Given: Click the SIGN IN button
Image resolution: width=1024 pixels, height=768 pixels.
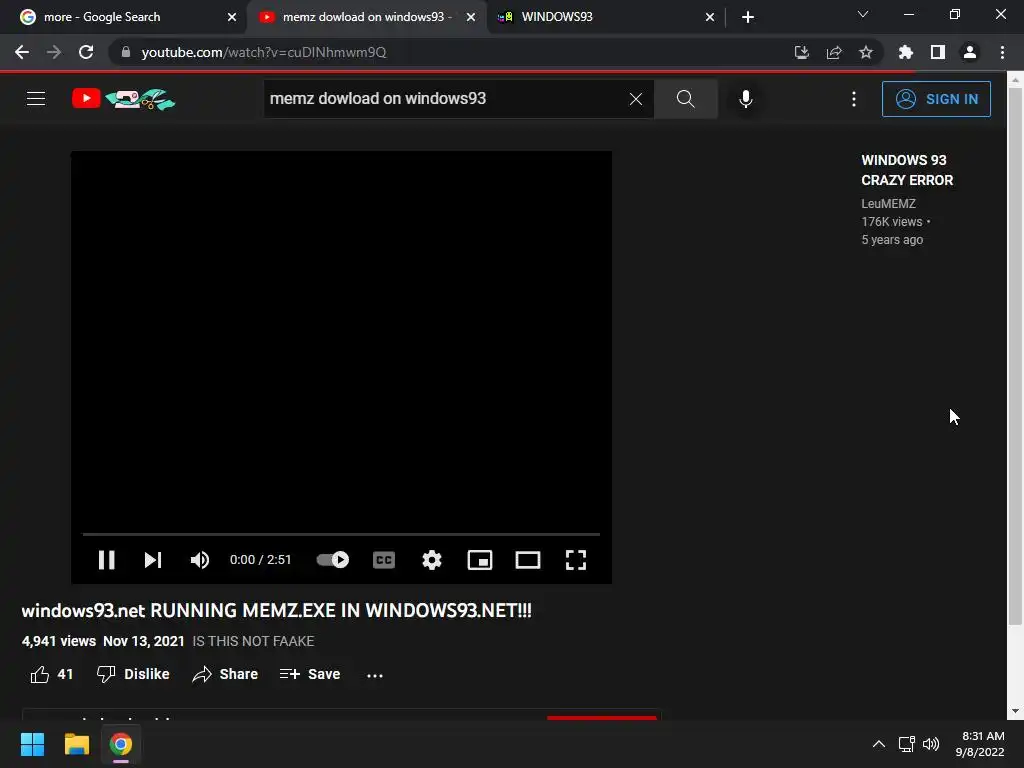Looking at the screenshot, I should 936,99.
